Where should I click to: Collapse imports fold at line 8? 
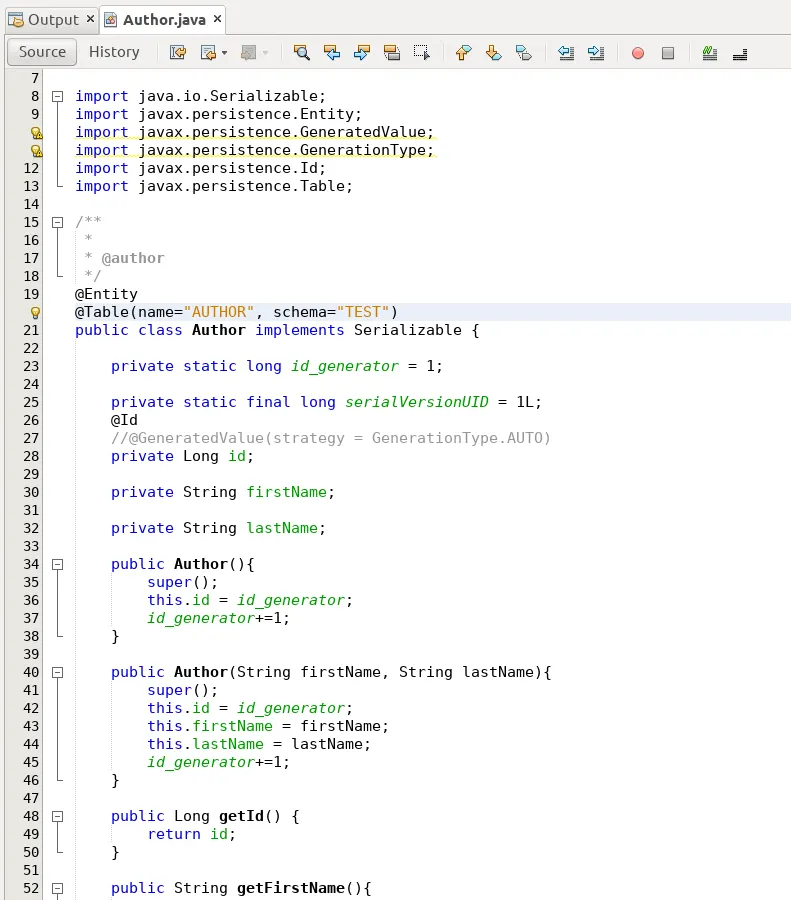pos(57,96)
